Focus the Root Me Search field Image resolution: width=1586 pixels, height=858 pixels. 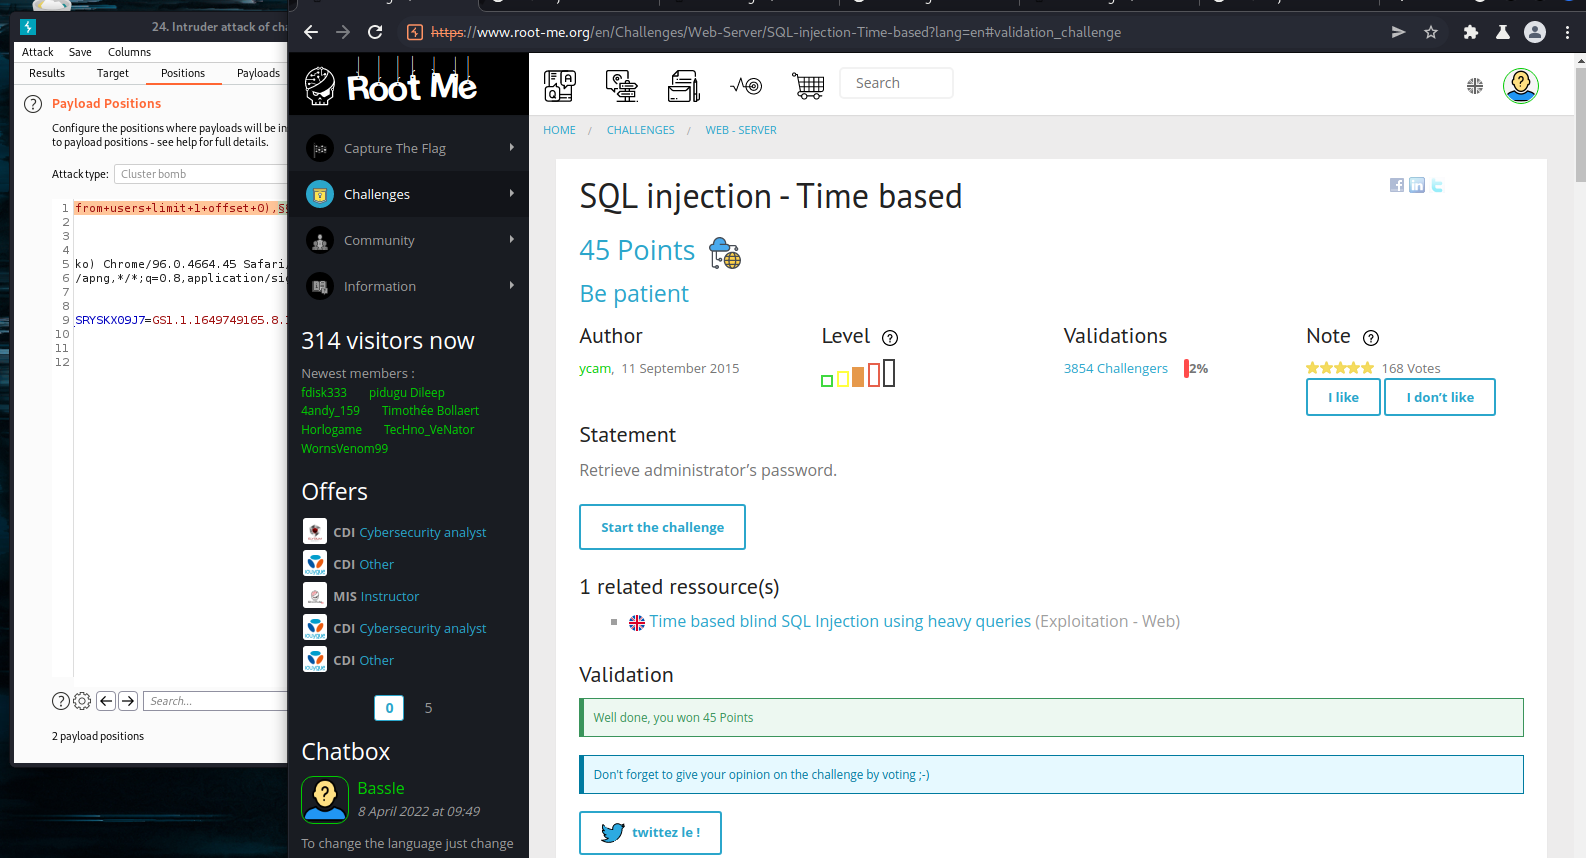(x=896, y=83)
